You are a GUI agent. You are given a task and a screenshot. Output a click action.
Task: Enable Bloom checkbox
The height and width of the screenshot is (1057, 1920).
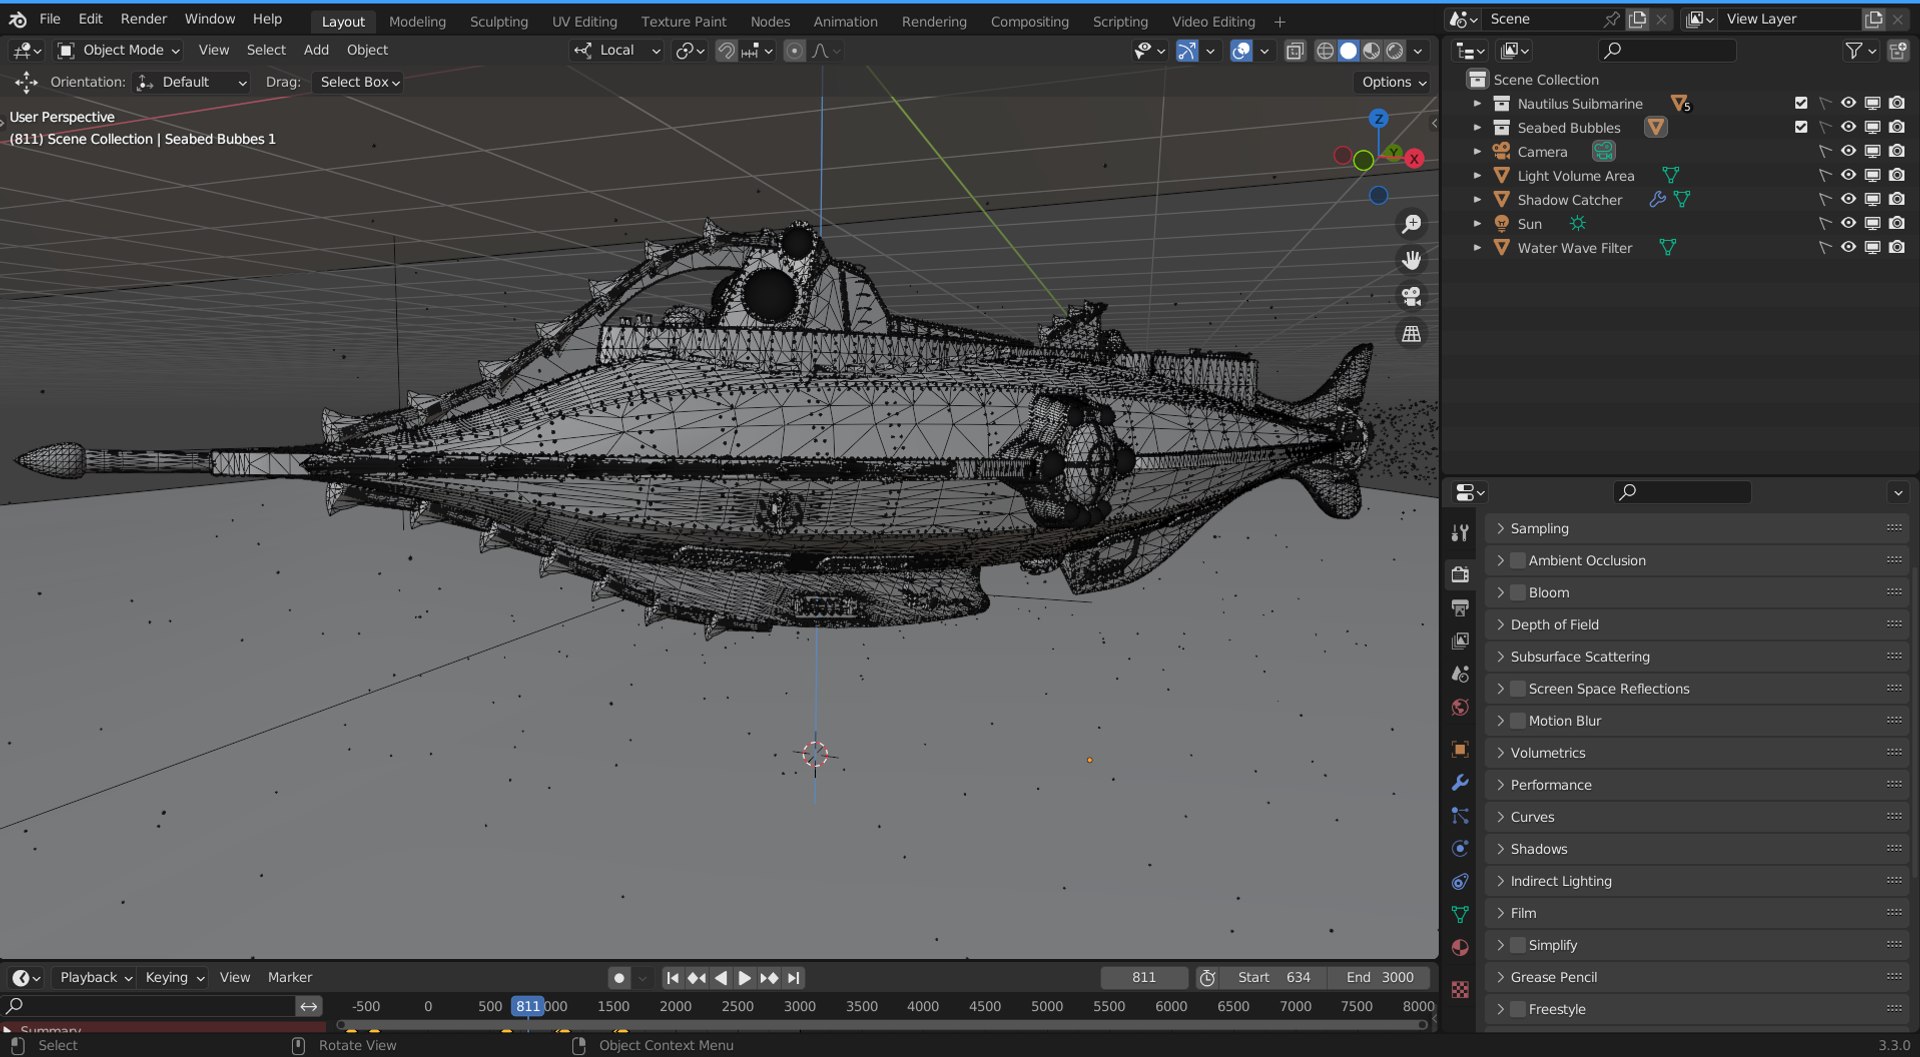pyautogui.click(x=1518, y=592)
